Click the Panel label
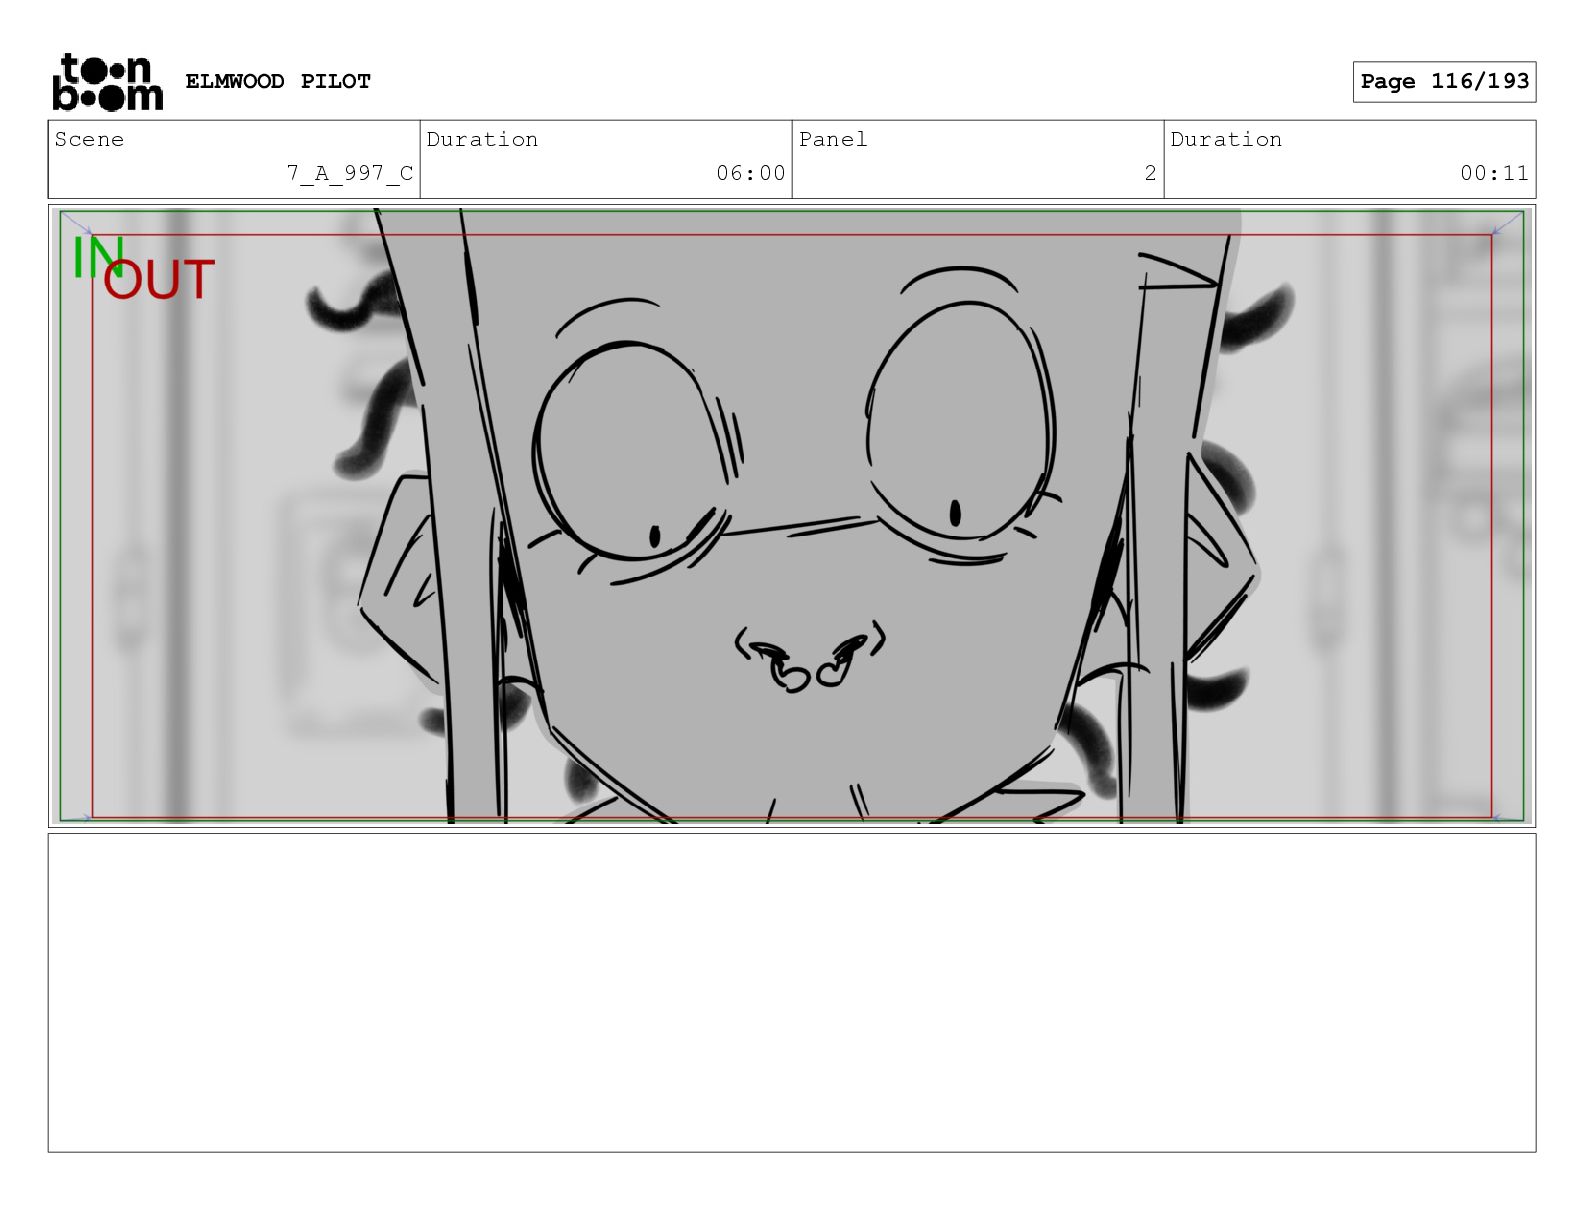The height and width of the screenshot is (1224, 1584). click(x=833, y=139)
